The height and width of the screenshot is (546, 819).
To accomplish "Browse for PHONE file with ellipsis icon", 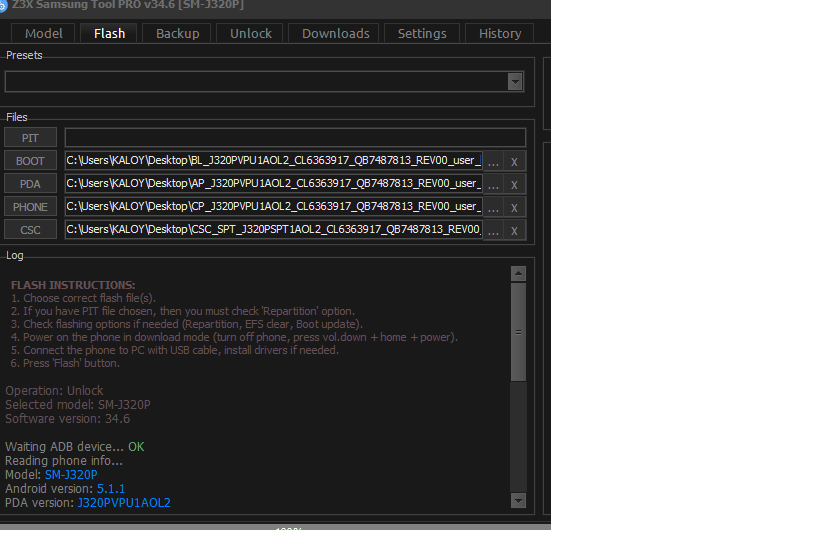I will tap(493, 207).
